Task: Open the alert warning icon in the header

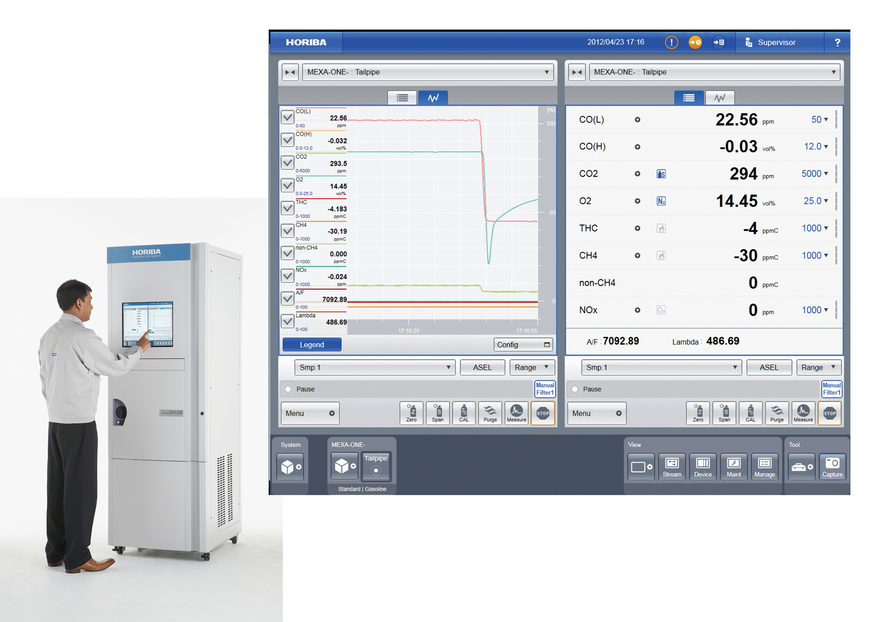Action: (x=671, y=42)
